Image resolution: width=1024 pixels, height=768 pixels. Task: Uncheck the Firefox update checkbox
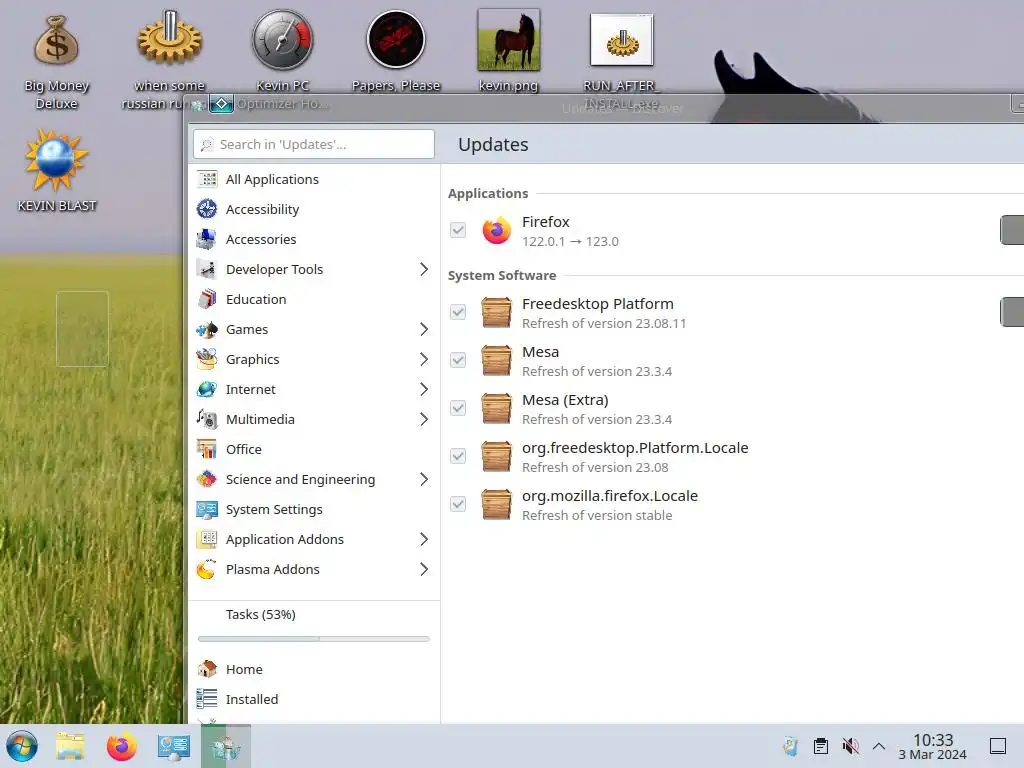(x=458, y=230)
